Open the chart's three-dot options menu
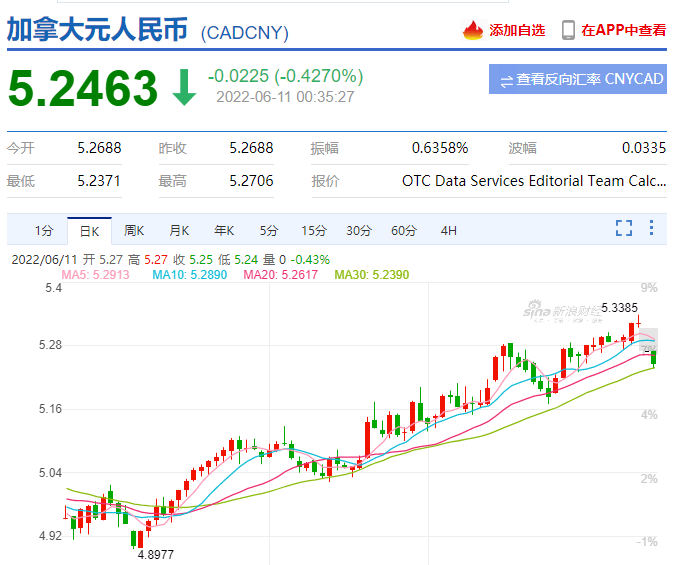Viewport: 678px width, 565px height. 651,228
